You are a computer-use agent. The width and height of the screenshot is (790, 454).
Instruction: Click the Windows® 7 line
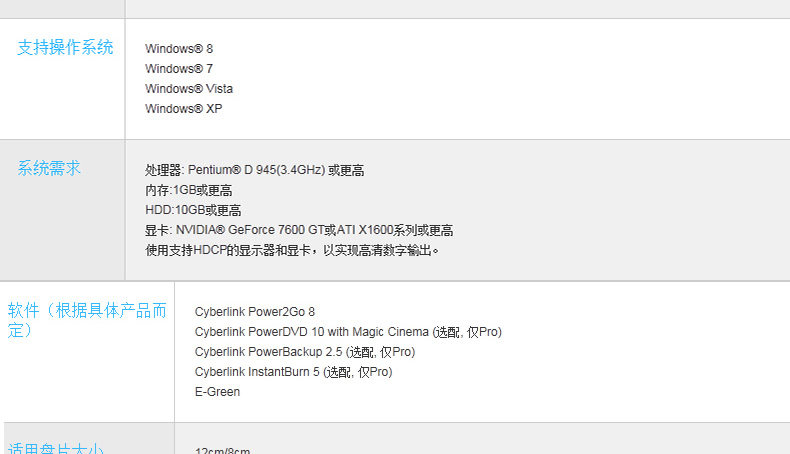coord(179,69)
